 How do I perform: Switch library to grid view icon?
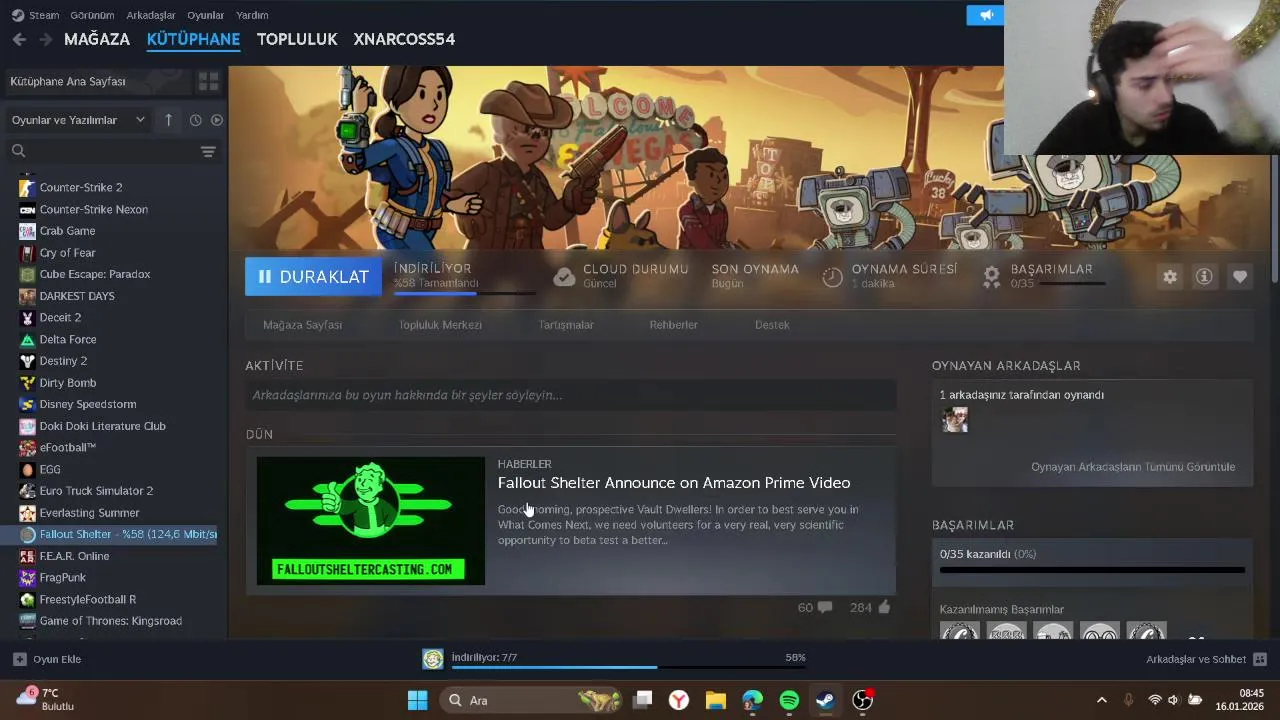point(208,81)
